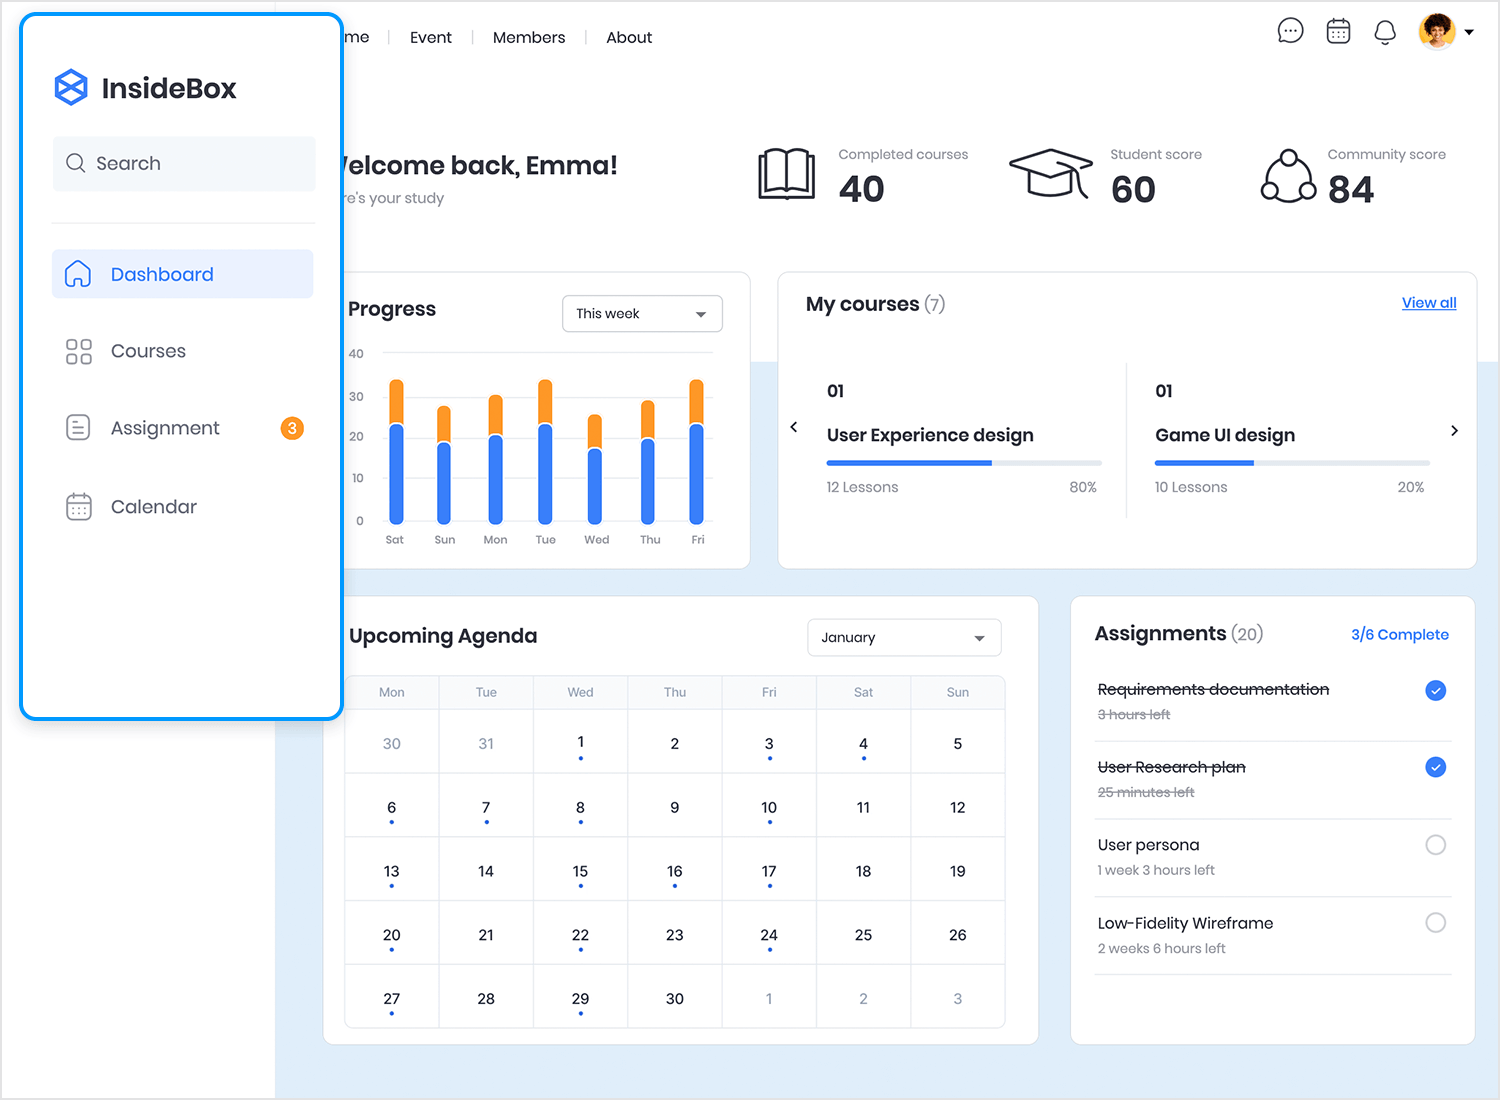Mark User persona as complete
The width and height of the screenshot is (1500, 1100).
(x=1435, y=845)
